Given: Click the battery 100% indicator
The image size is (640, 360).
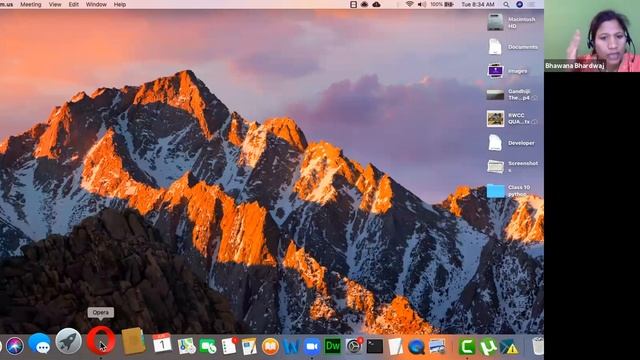Looking at the screenshot, I should coord(442,4).
